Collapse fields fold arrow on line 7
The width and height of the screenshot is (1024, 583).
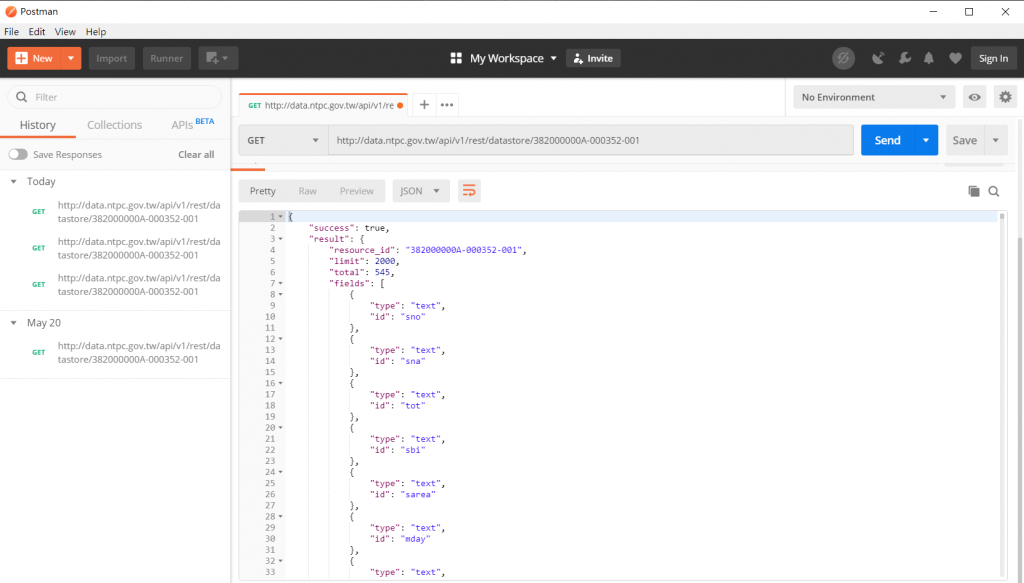281,283
